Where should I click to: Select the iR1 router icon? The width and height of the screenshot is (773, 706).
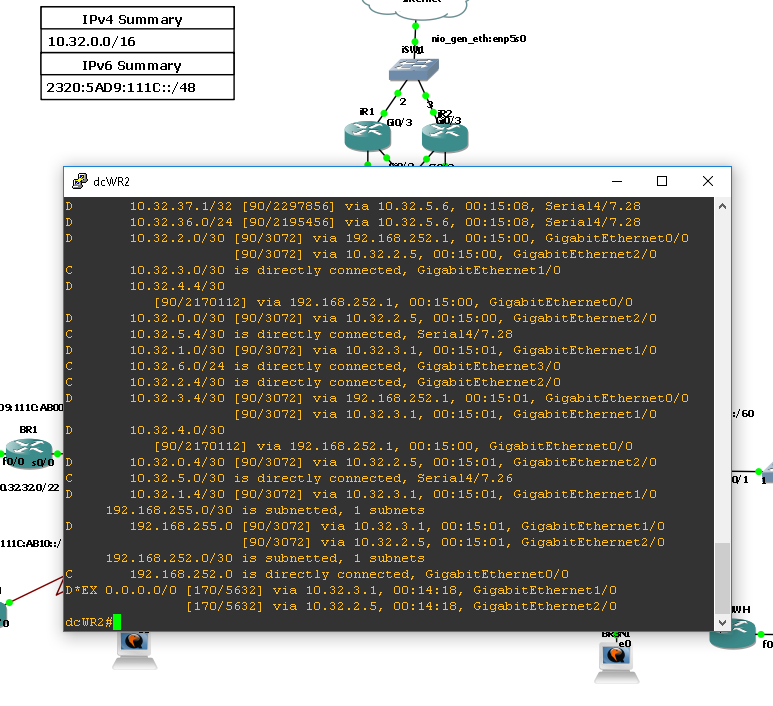pos(367,137)
